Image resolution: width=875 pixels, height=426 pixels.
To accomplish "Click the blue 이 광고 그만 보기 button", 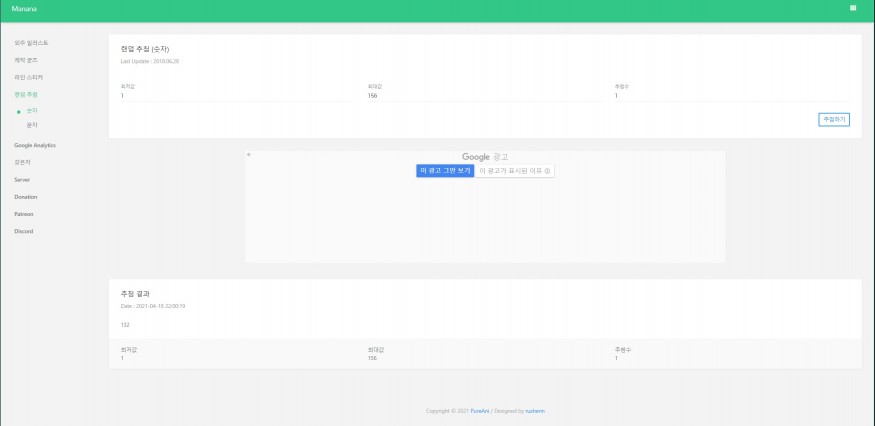I will point(444,171).
